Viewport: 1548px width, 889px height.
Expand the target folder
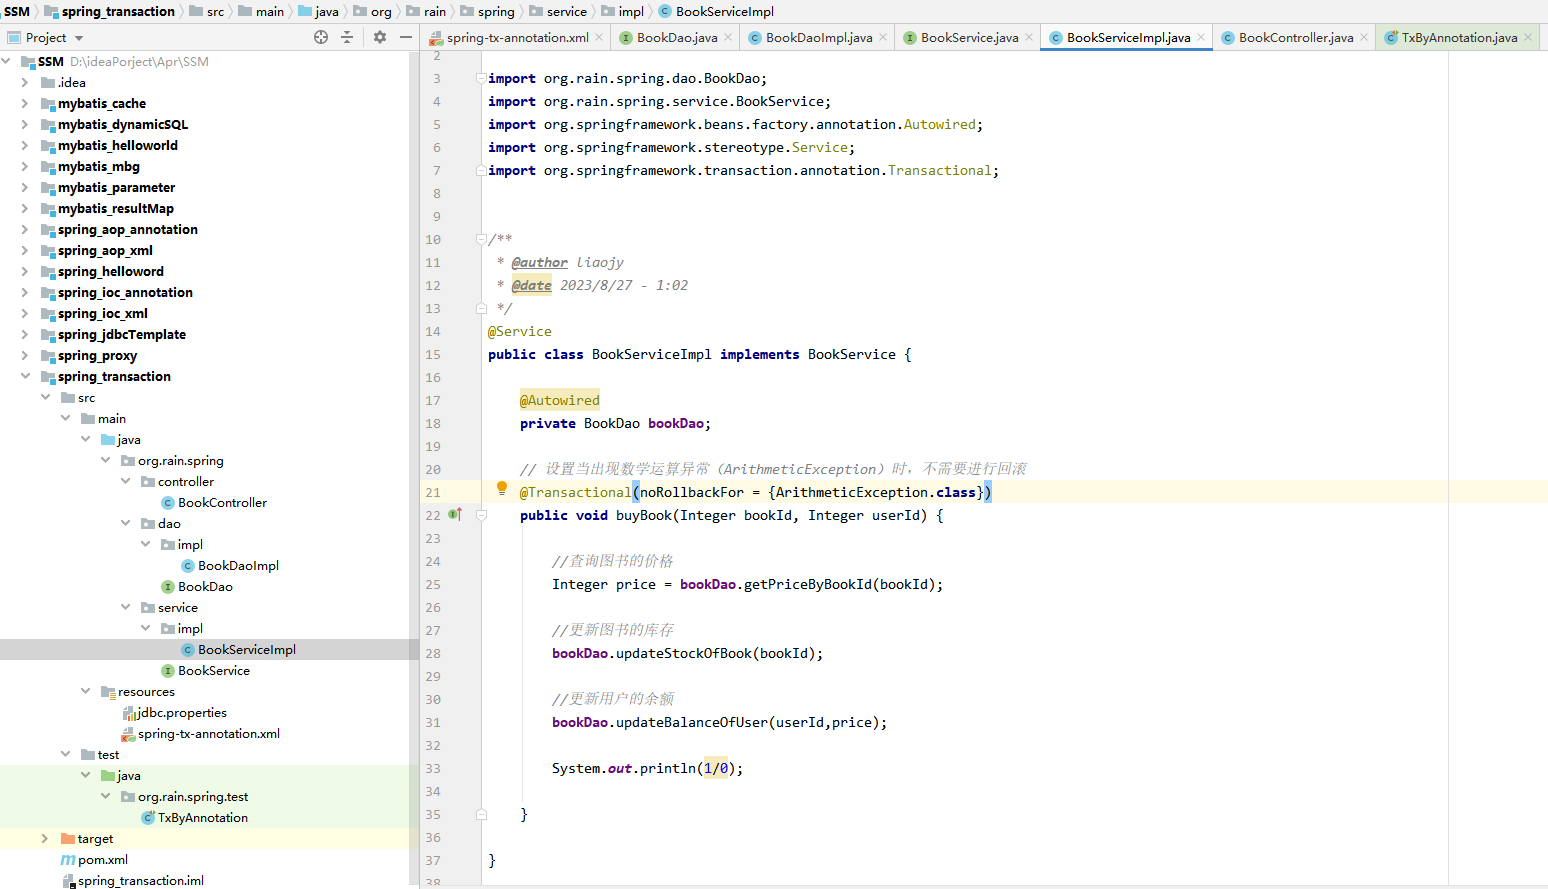pyautogui.click(x=45, y=838)
